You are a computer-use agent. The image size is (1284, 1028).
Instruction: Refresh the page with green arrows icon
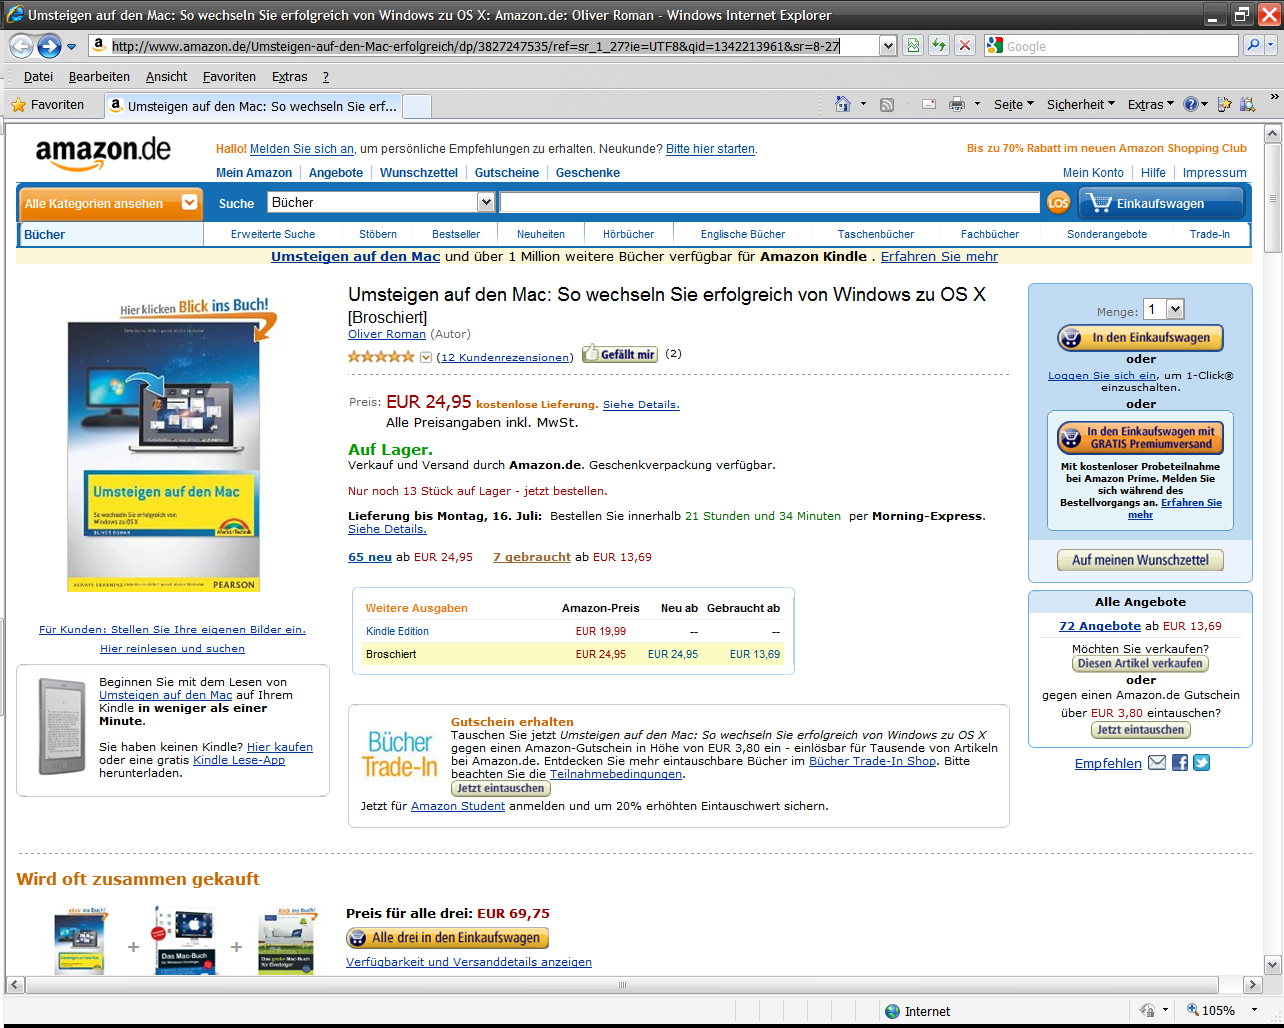tap(938, 46)
